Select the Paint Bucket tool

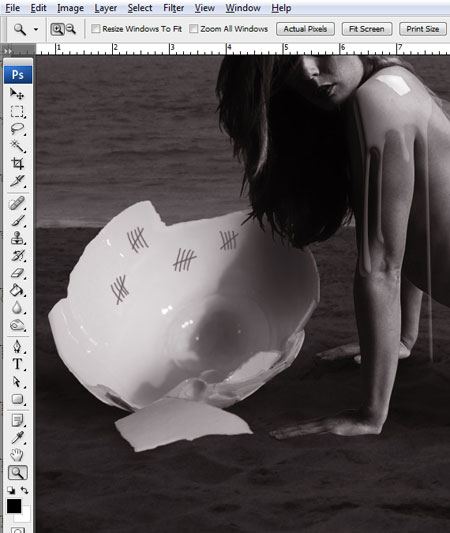click(17, 291)
